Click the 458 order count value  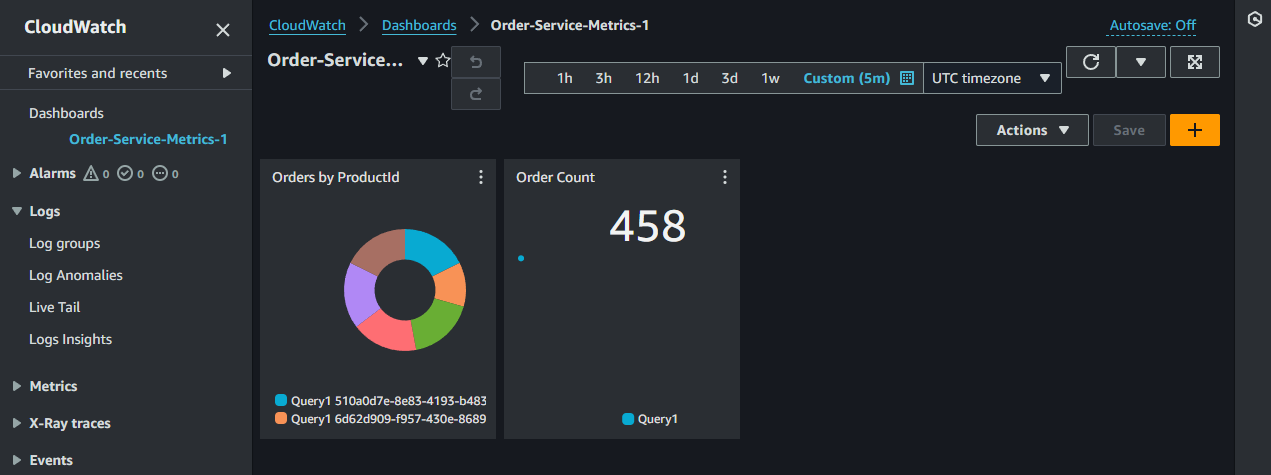(648, 227)
